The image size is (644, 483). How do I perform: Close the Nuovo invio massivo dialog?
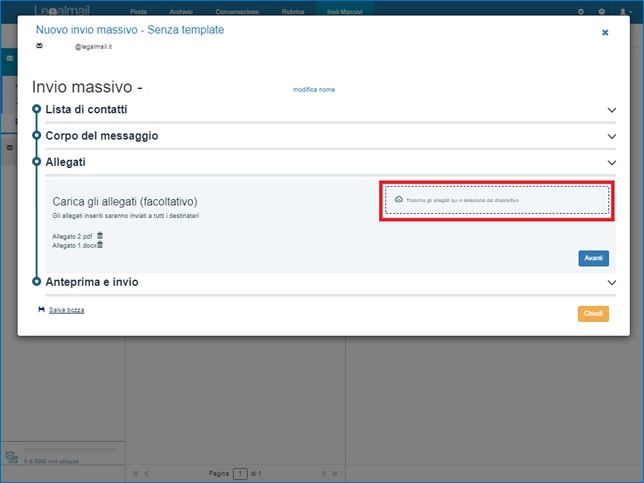(x=605, y=32)
